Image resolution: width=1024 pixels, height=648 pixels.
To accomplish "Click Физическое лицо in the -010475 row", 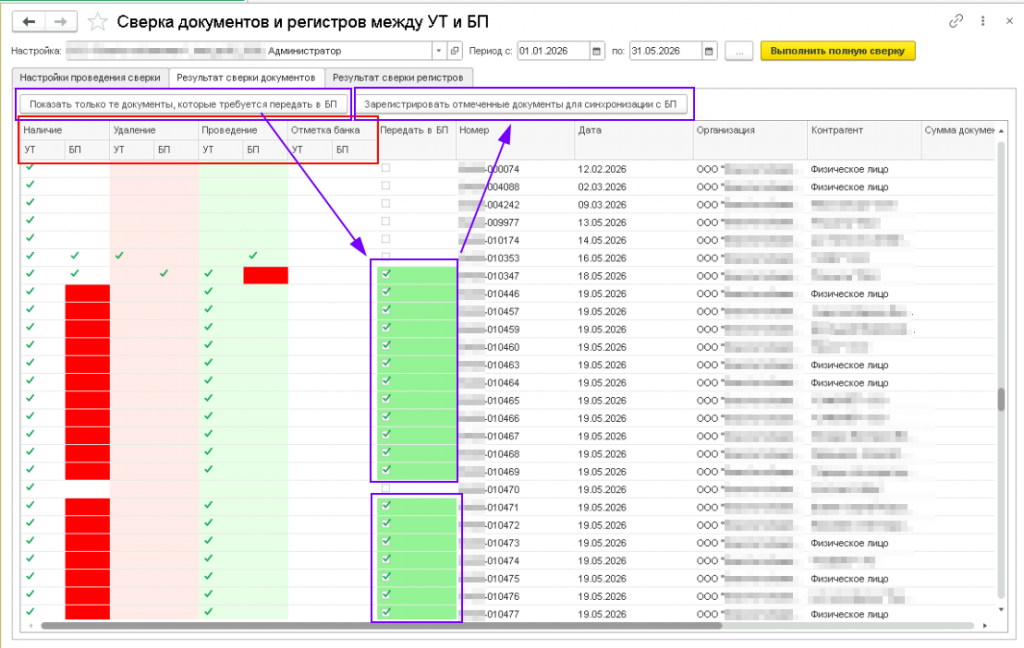I will [849, 579].
